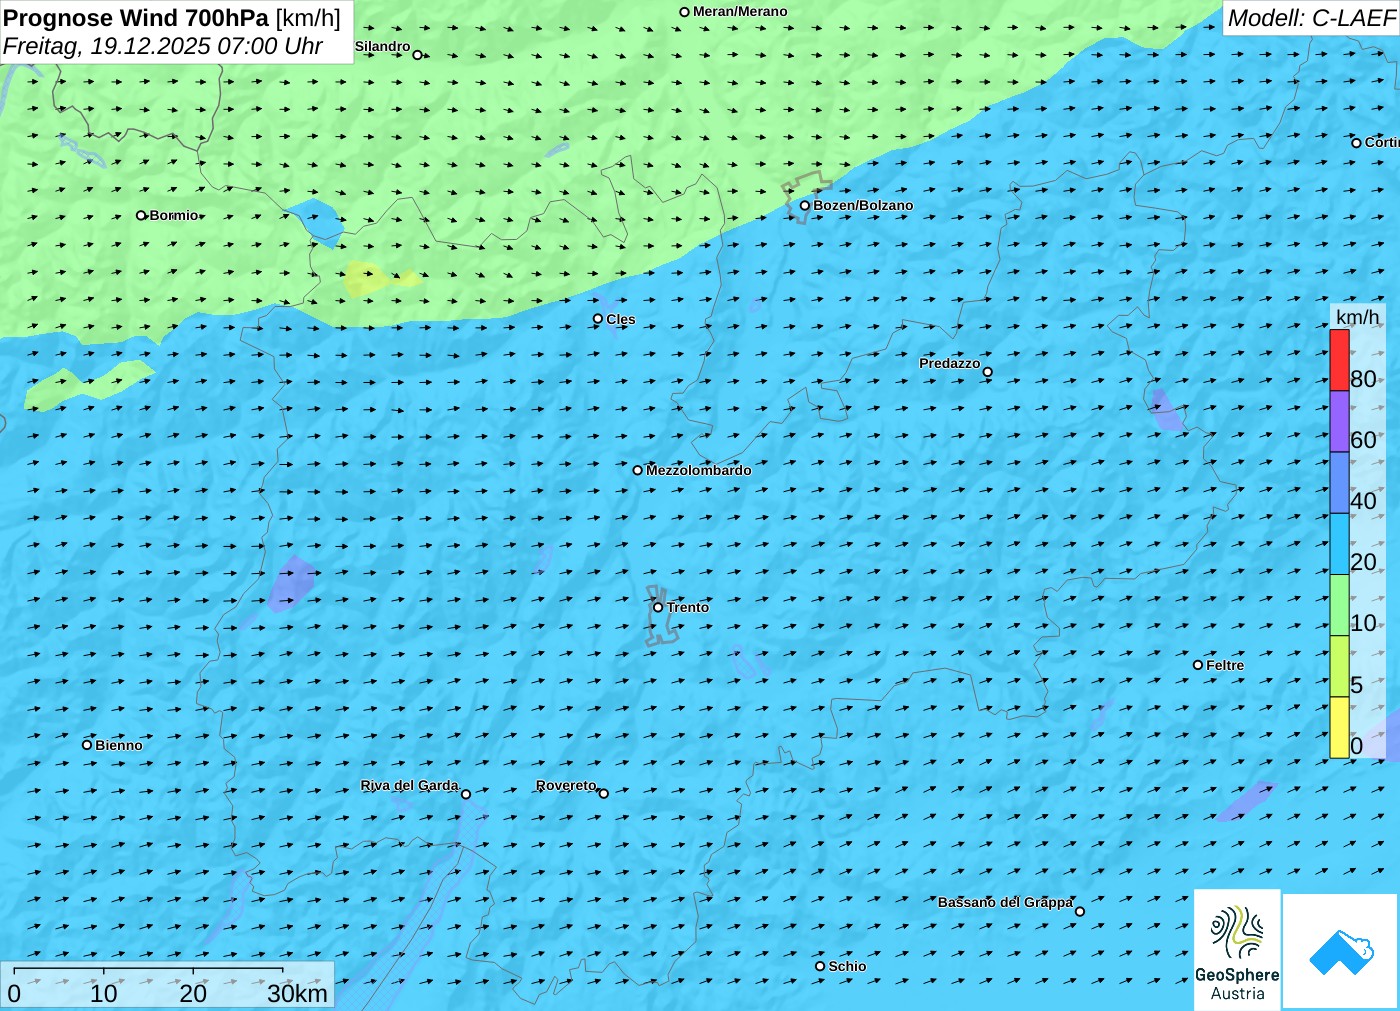1400x1011 pixels.
Task: Click the forecast date 'Freitag, 19.12.2025 07:00 Uhr'
Action: coord(163,46)
